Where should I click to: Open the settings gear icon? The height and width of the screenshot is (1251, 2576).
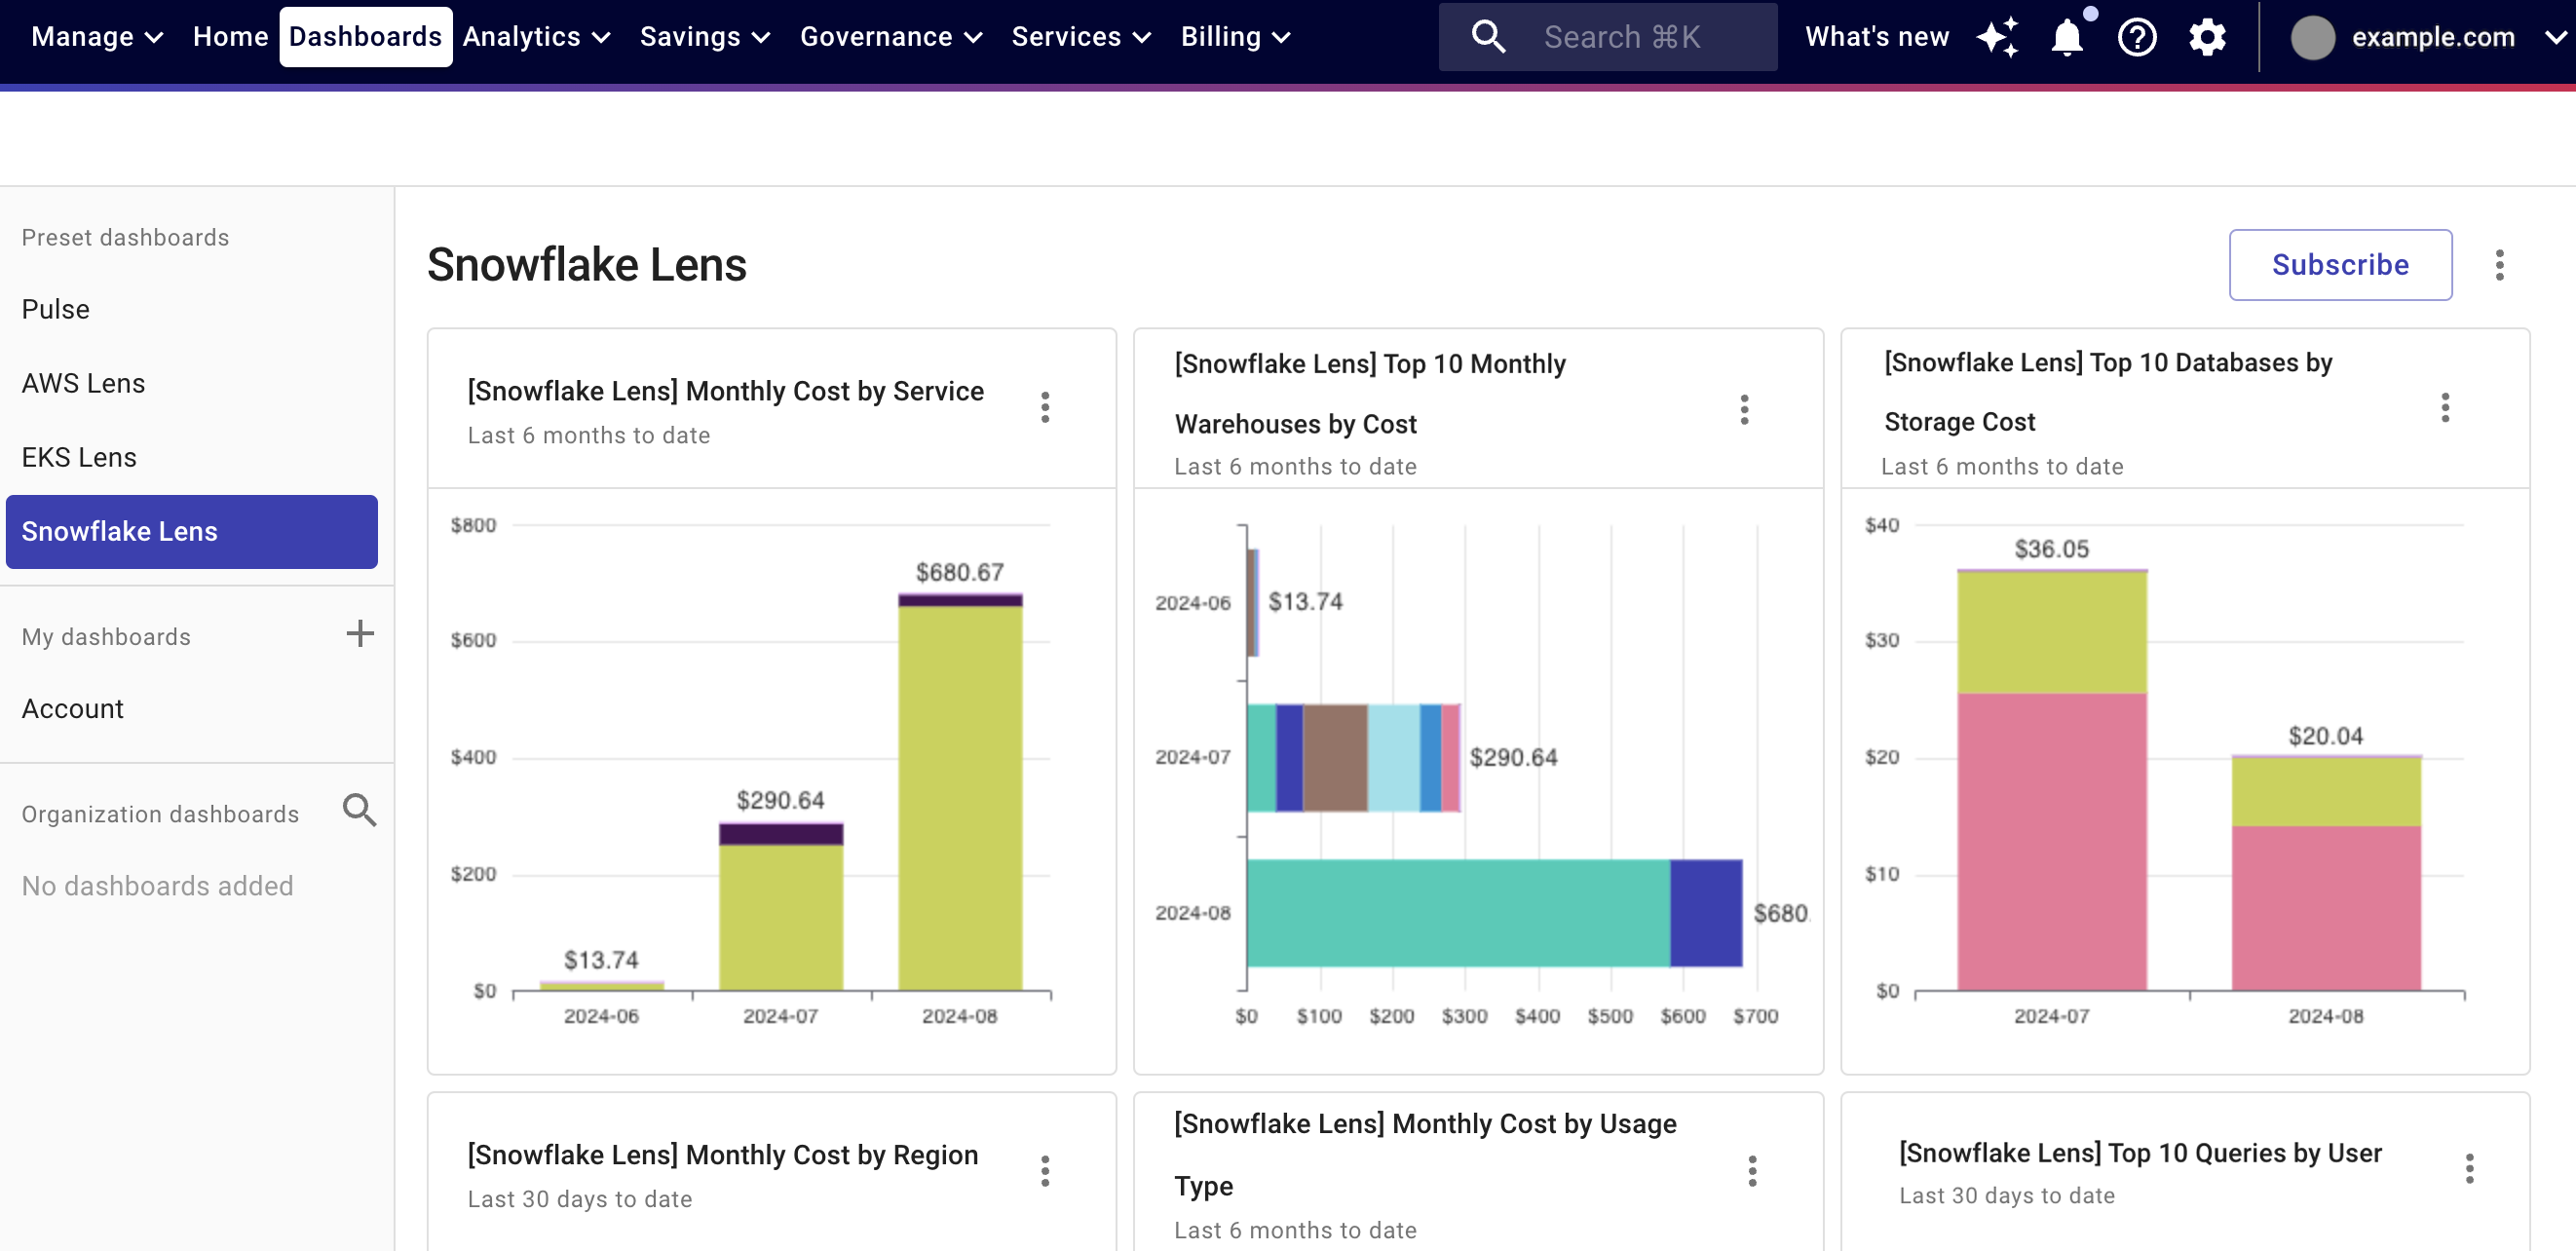point(2207,37)
